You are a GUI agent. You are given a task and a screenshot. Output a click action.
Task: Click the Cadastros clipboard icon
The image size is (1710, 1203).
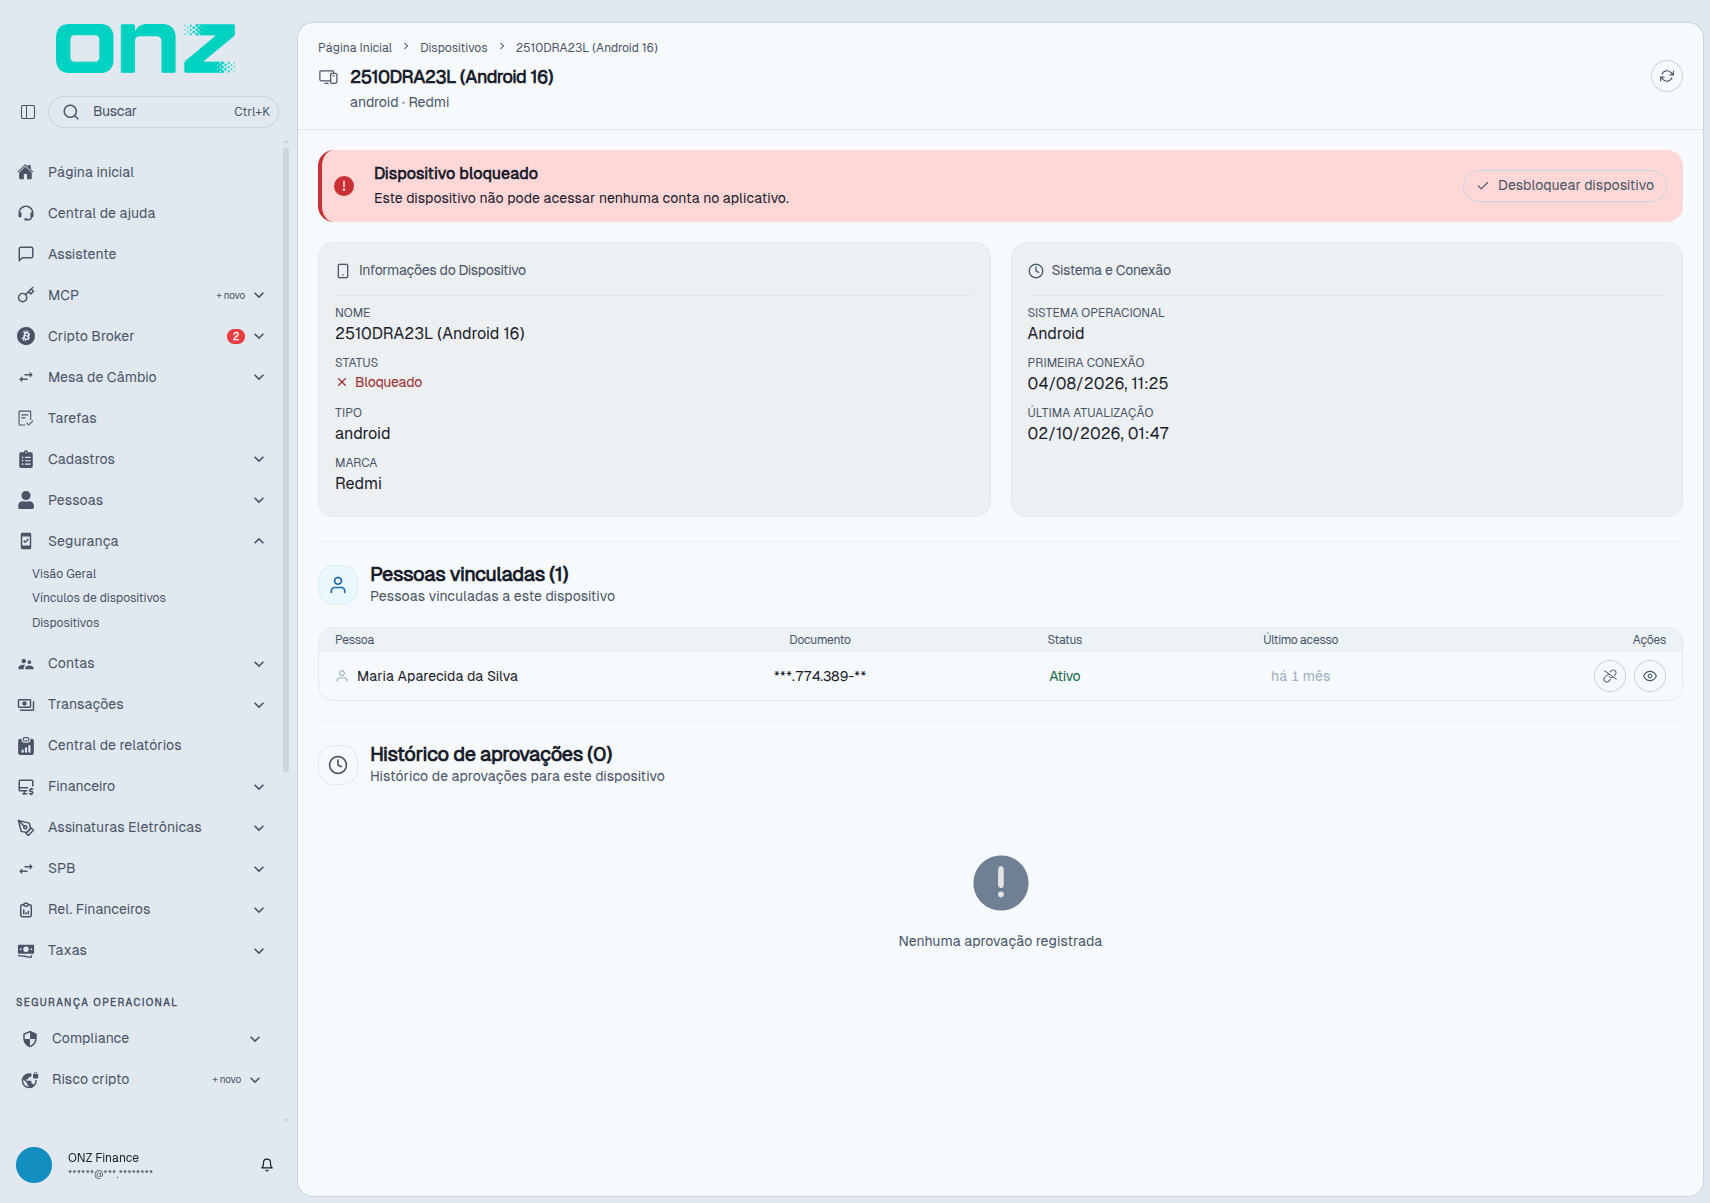click(x=26, y=459)
